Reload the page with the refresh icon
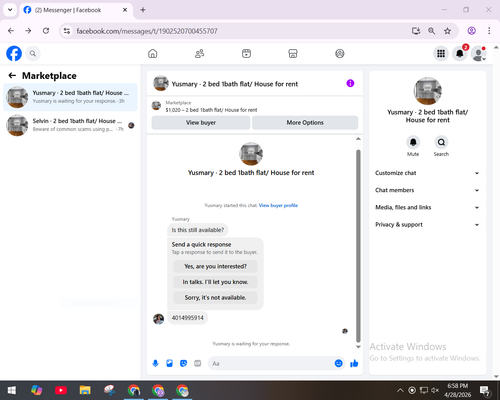Viewport: 500px width, 400px height. [x=46, y=31]
